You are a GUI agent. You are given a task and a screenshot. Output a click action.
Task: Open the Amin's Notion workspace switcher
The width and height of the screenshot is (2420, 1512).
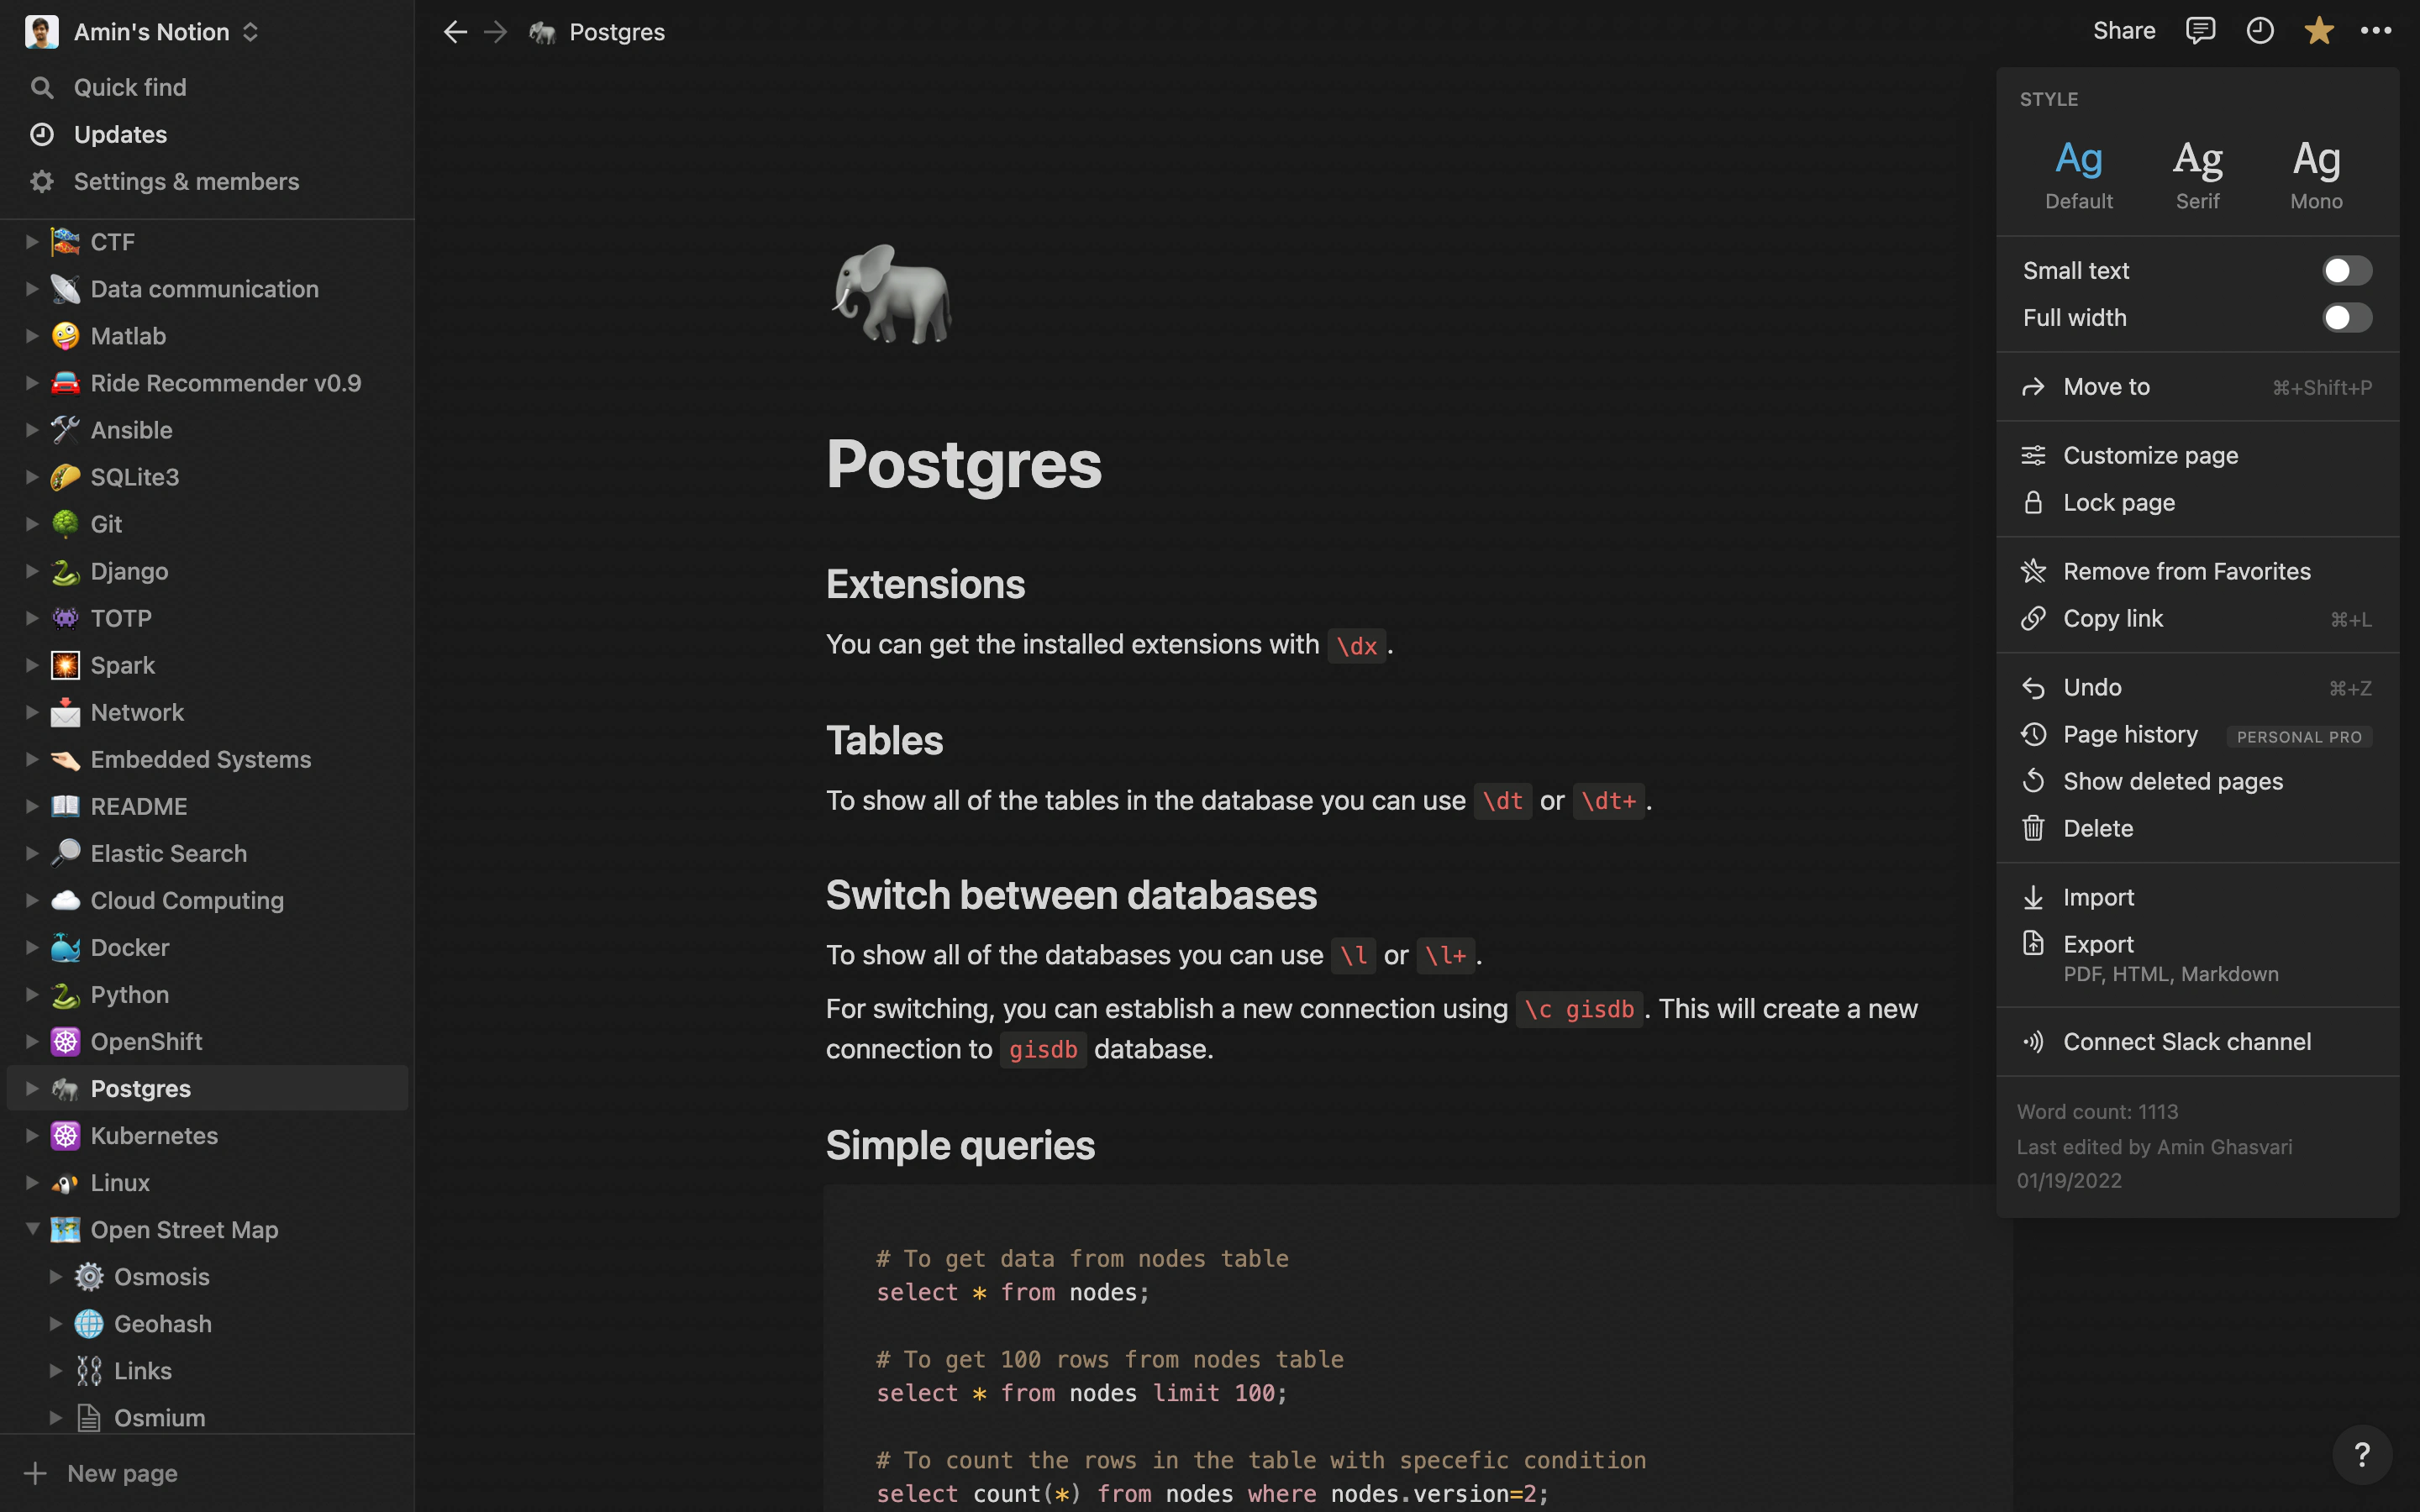tap(150, 32)
